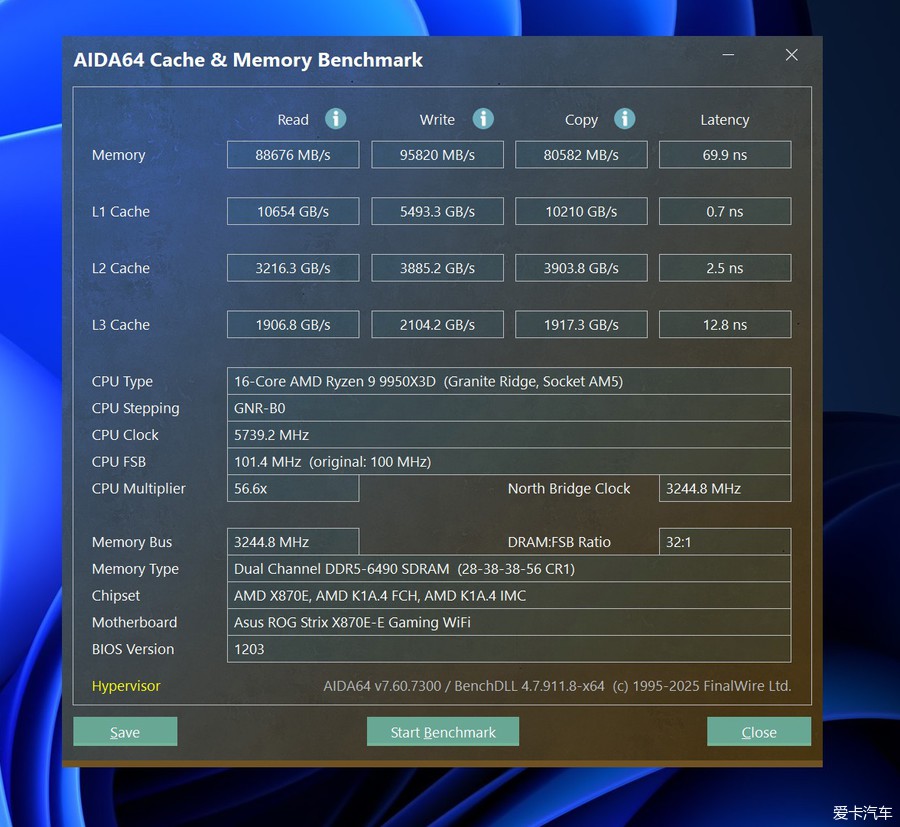900x827 pixels.
Task: Click the Motherboard label
Action: click(134, 622)
